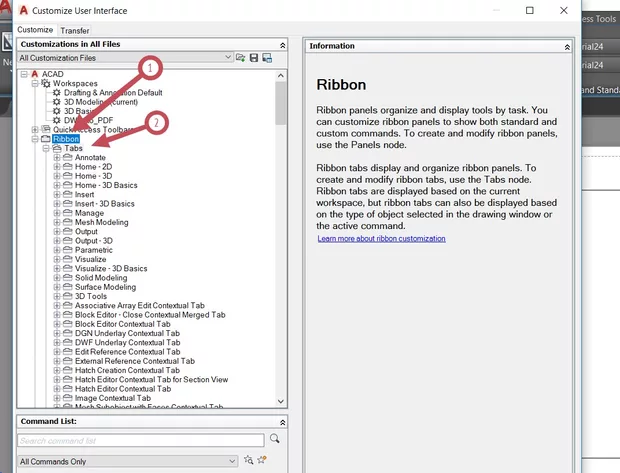Select External Reference Contextual Tab
The image size is (620, 473).
click(x=135, y=361)
